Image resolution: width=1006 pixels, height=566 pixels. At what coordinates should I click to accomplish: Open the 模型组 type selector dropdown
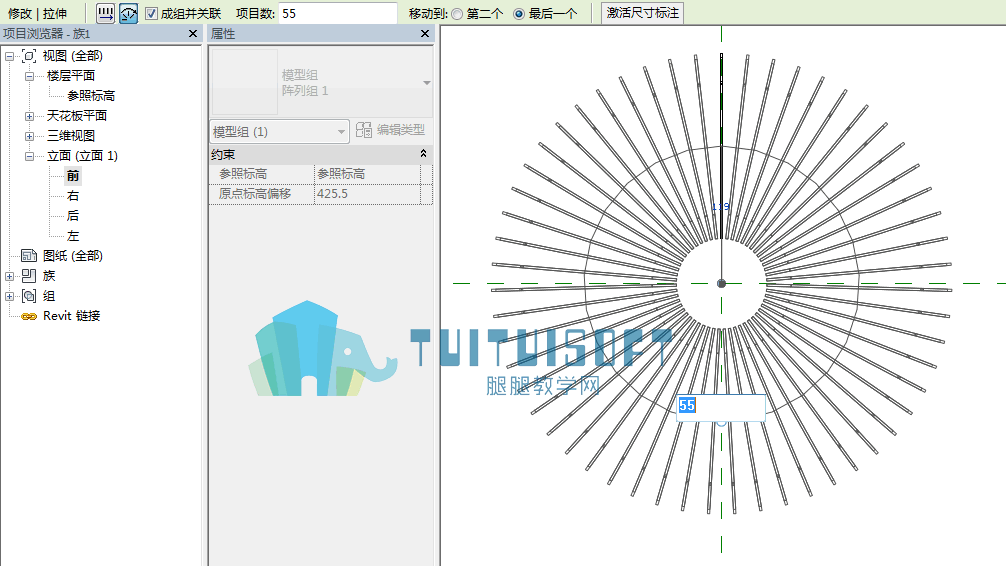click(427, 83)
